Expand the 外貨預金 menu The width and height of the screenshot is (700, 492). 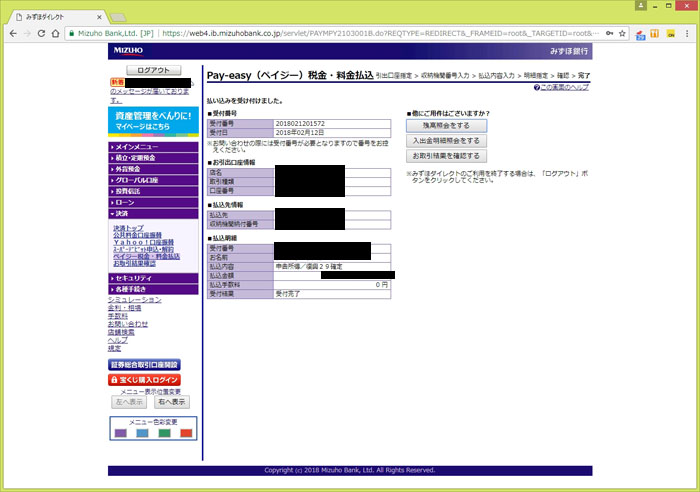tap(153, 169)
